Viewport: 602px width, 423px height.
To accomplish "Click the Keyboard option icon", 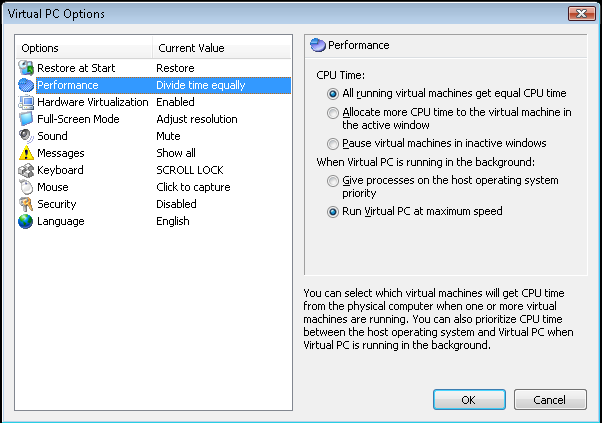I will 26,170.
